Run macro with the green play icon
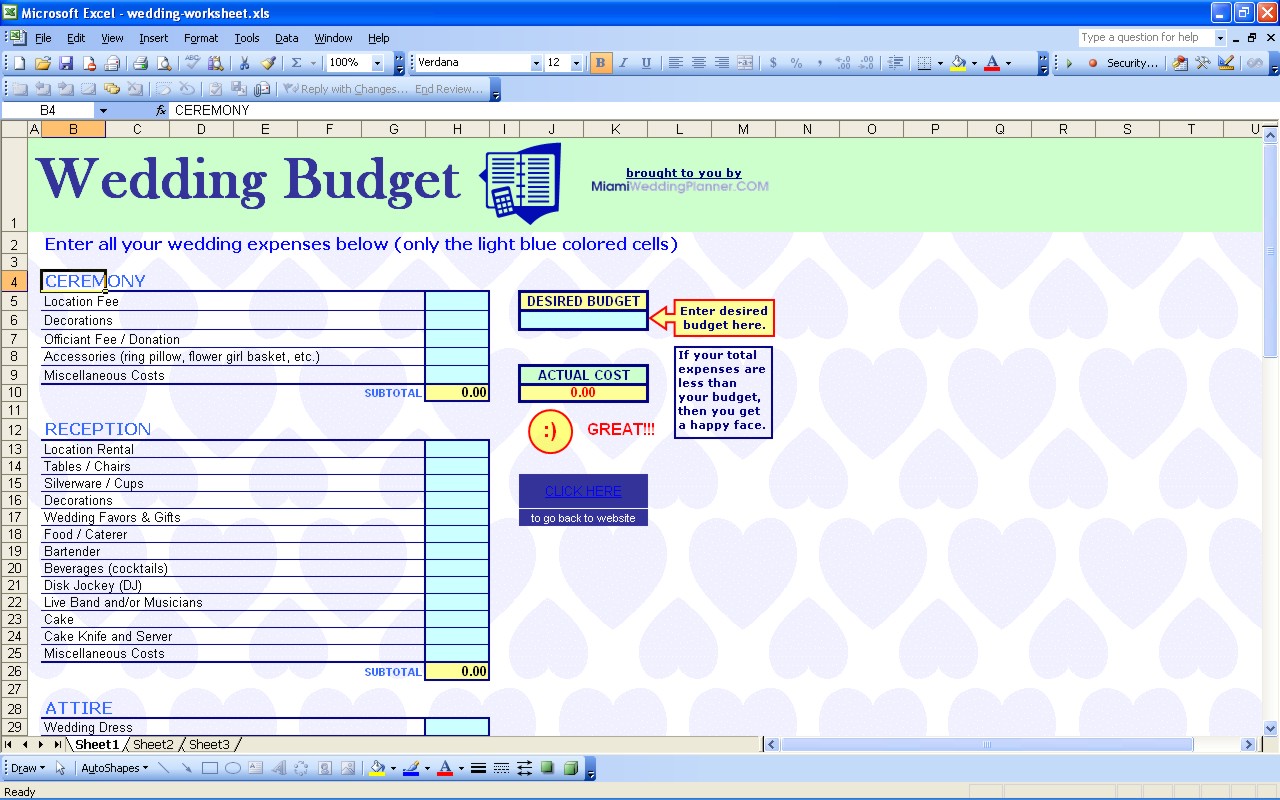Image resolution: width=1280 pixels, height=800 pixels. (x=1069, y=63)
